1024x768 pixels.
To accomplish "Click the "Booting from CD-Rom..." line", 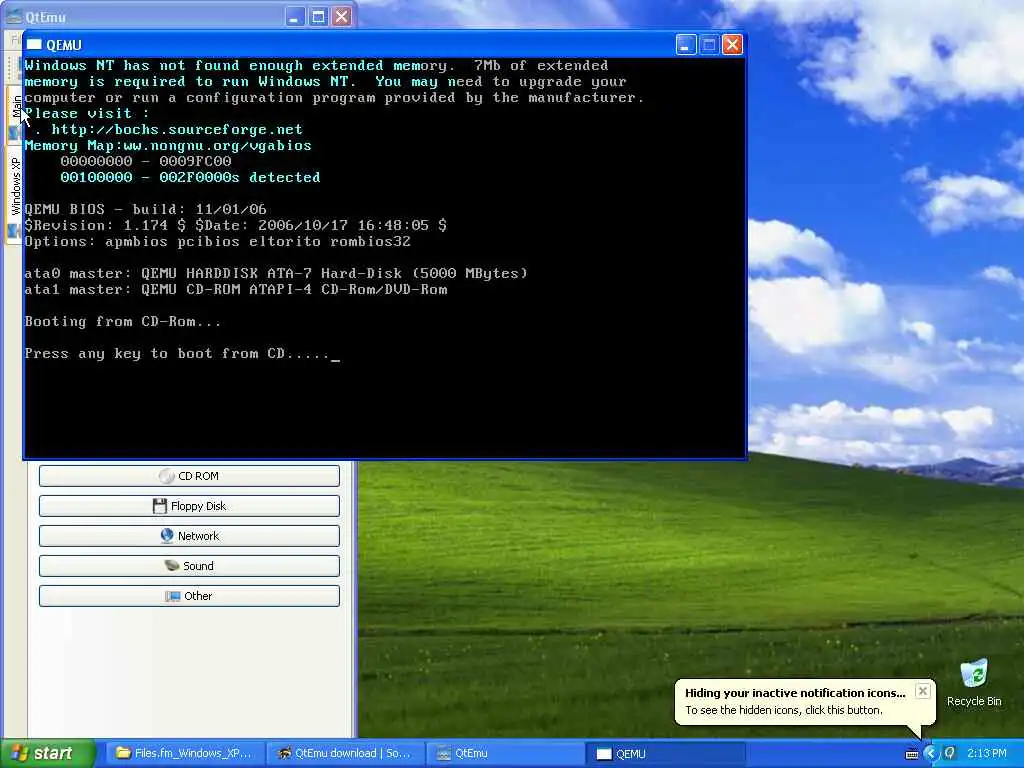I will click(x=123, y=321).
